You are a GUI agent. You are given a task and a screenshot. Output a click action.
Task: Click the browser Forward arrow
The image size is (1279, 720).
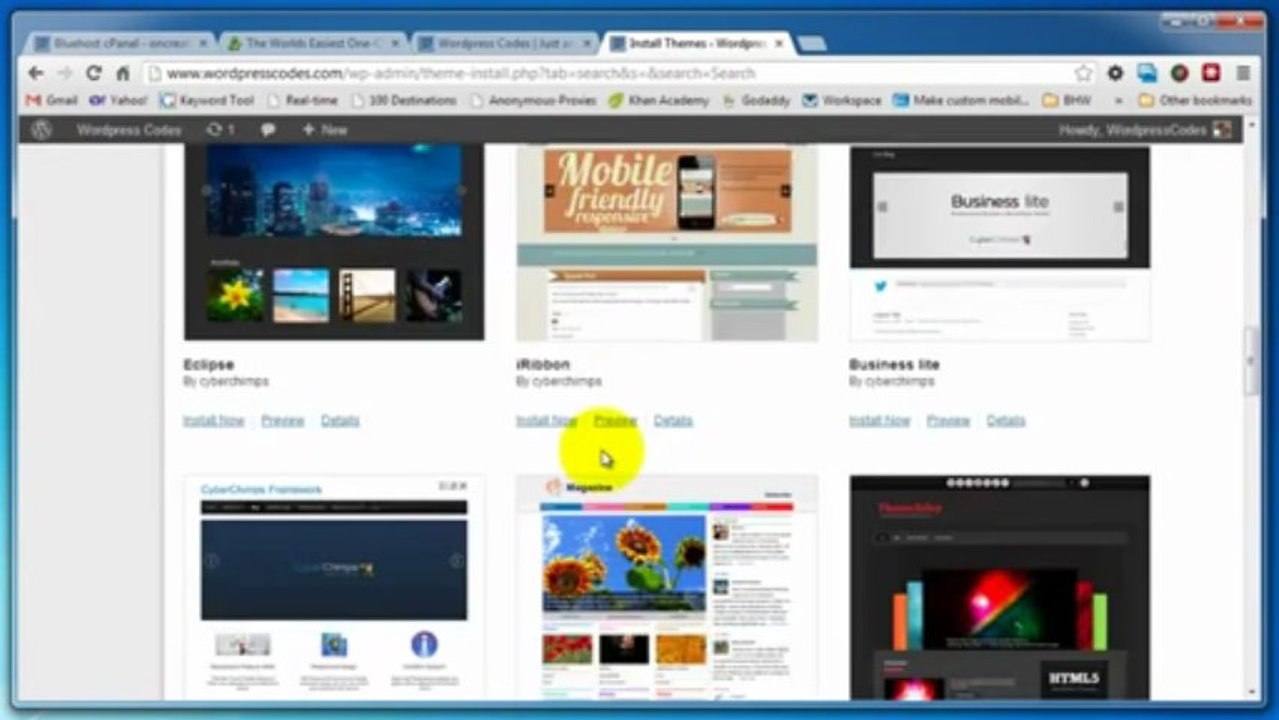pyautogui.click(x=64, y=73)
